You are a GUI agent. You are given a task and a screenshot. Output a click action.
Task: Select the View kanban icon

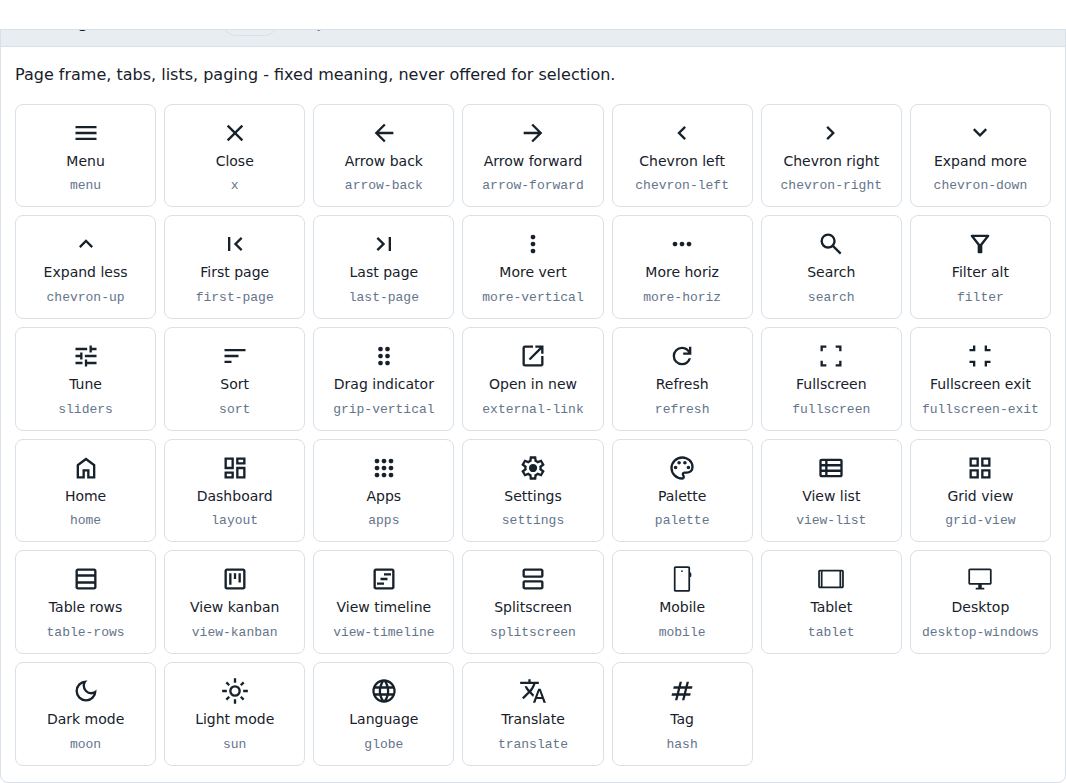(235, 579)
